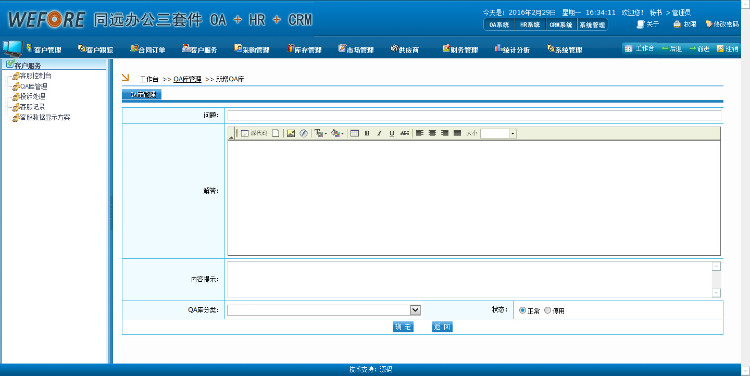Viewport: 750px width, 376px height.
Task: Toggle underline formatting
Action: (392, 133)
